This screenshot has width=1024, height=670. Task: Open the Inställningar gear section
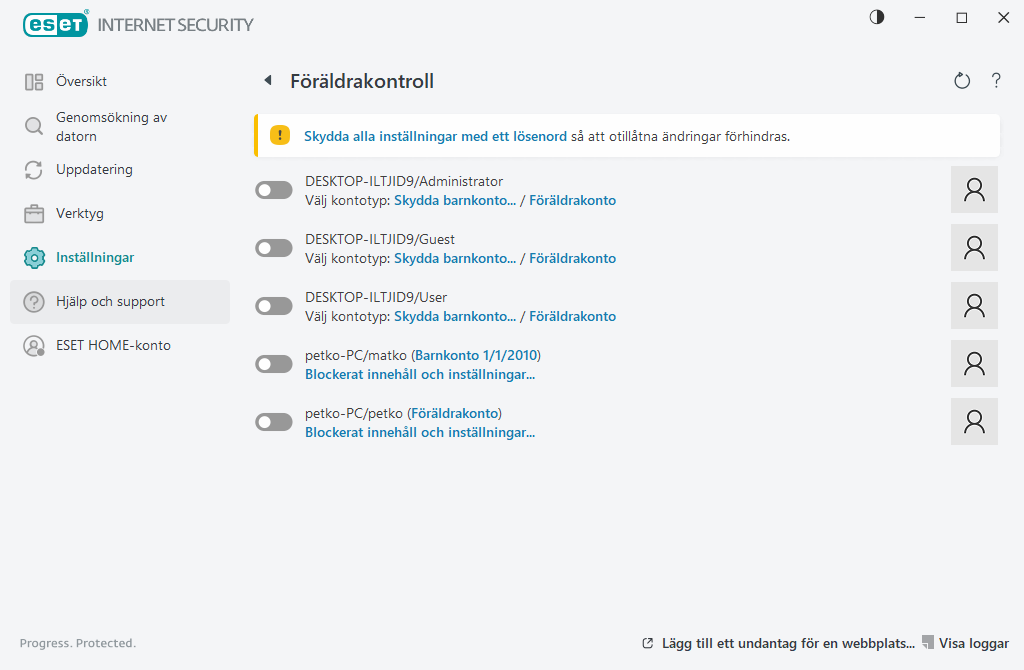click(94, 257)
